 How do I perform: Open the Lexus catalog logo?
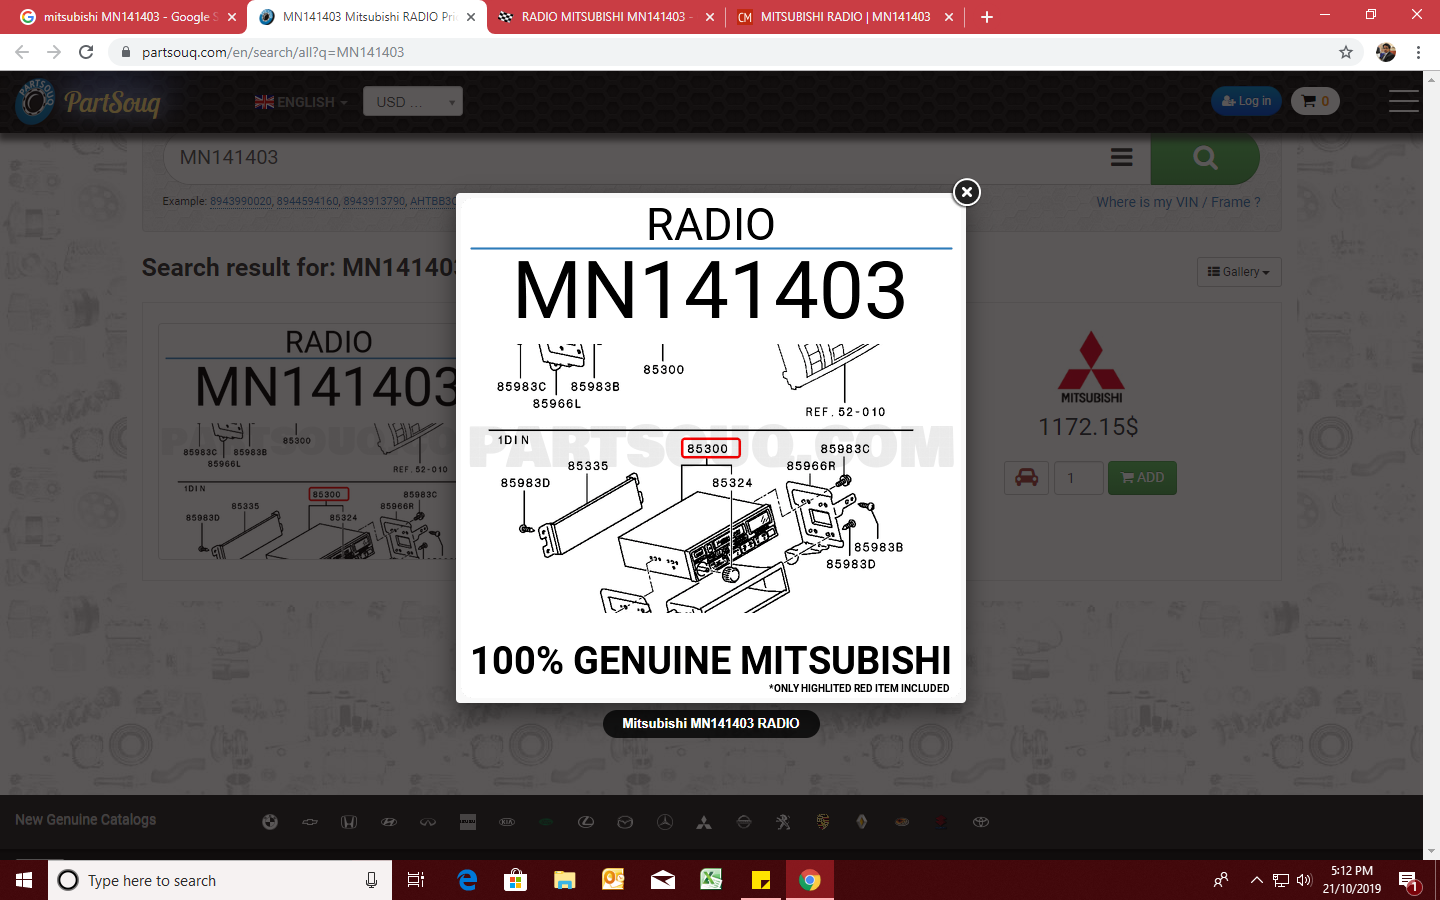point(586,822)
